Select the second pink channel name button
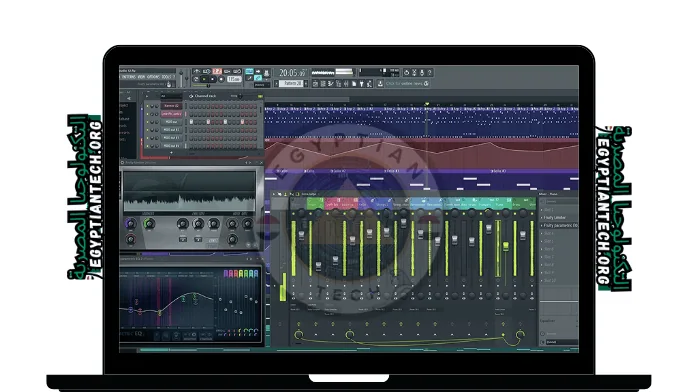Image resolution: width=698 pixels, height=392 pixels. point(171,114)
